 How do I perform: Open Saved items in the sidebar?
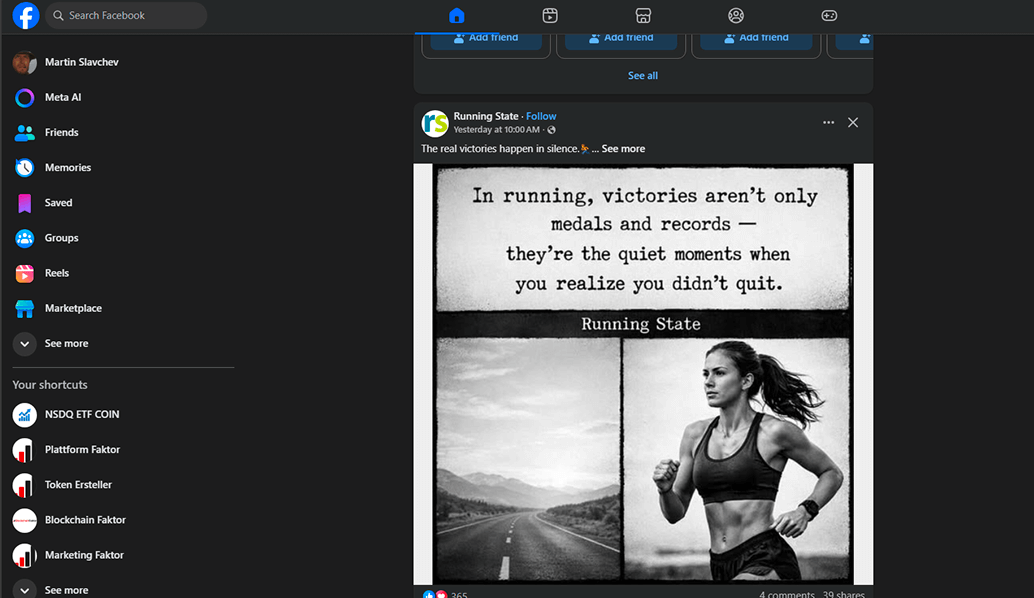coord(58,203)
